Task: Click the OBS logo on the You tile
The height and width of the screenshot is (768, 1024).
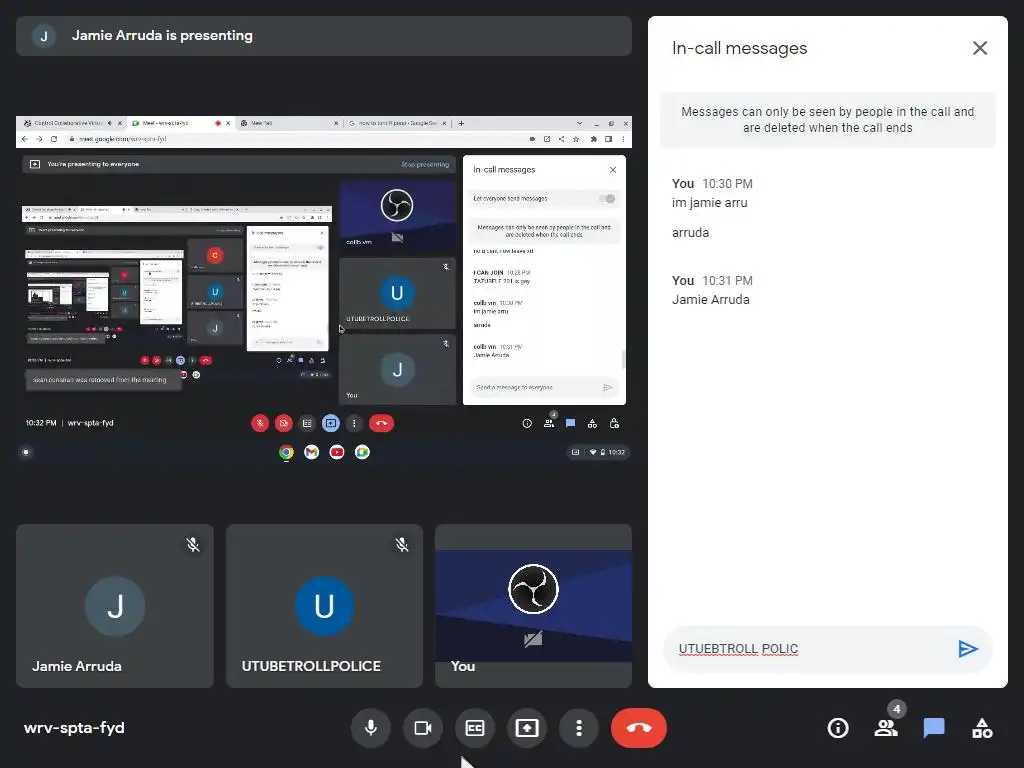Action: [533, 589]
